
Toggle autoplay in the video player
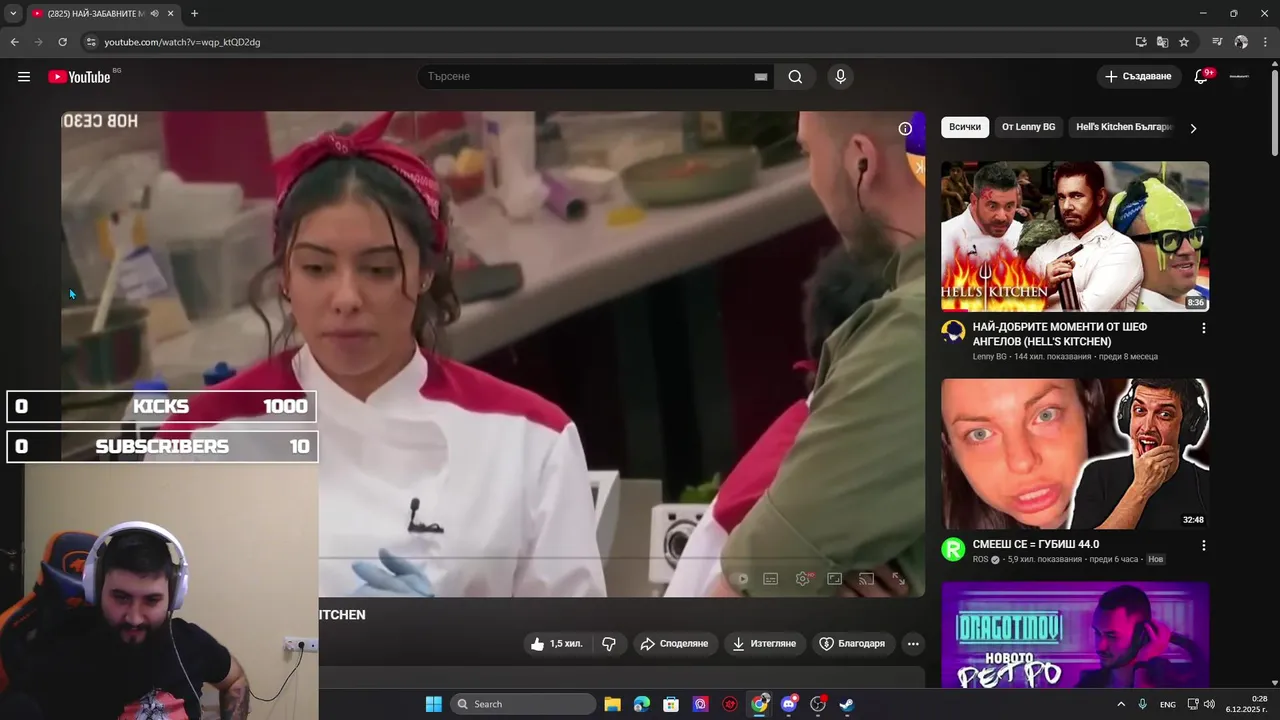click(742, 579)
